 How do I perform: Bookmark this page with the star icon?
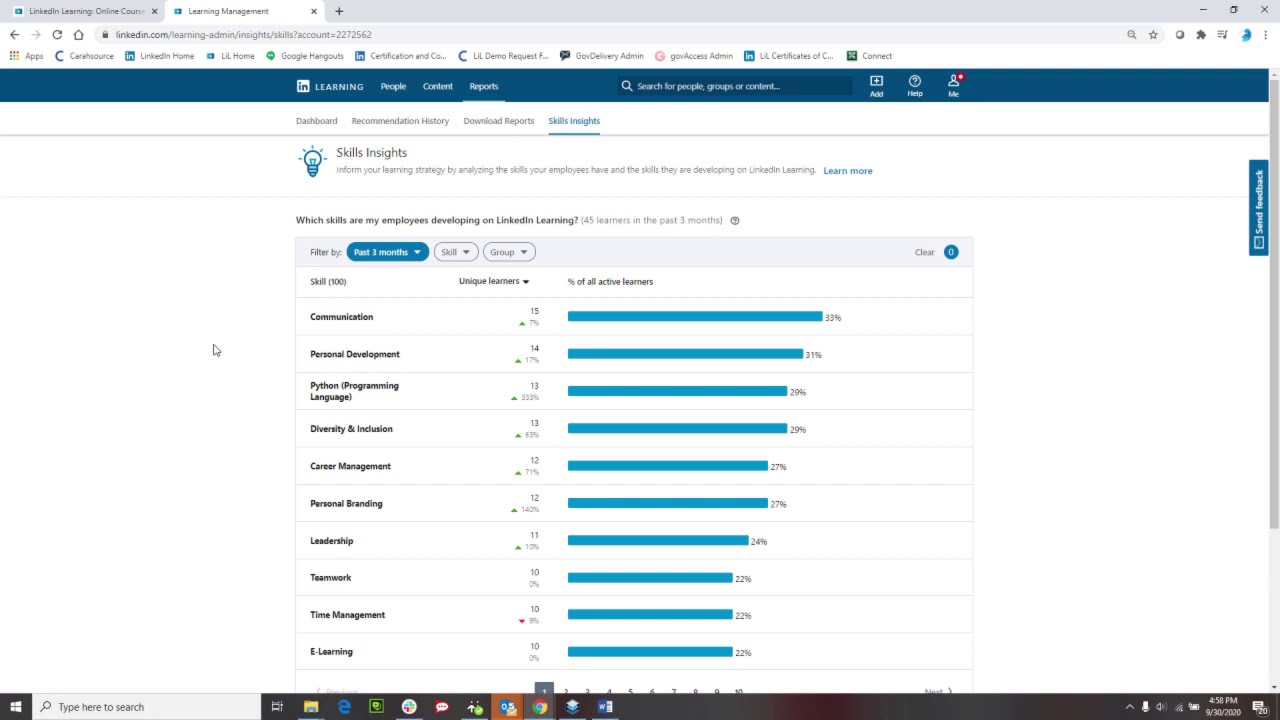click(1153, 35)
